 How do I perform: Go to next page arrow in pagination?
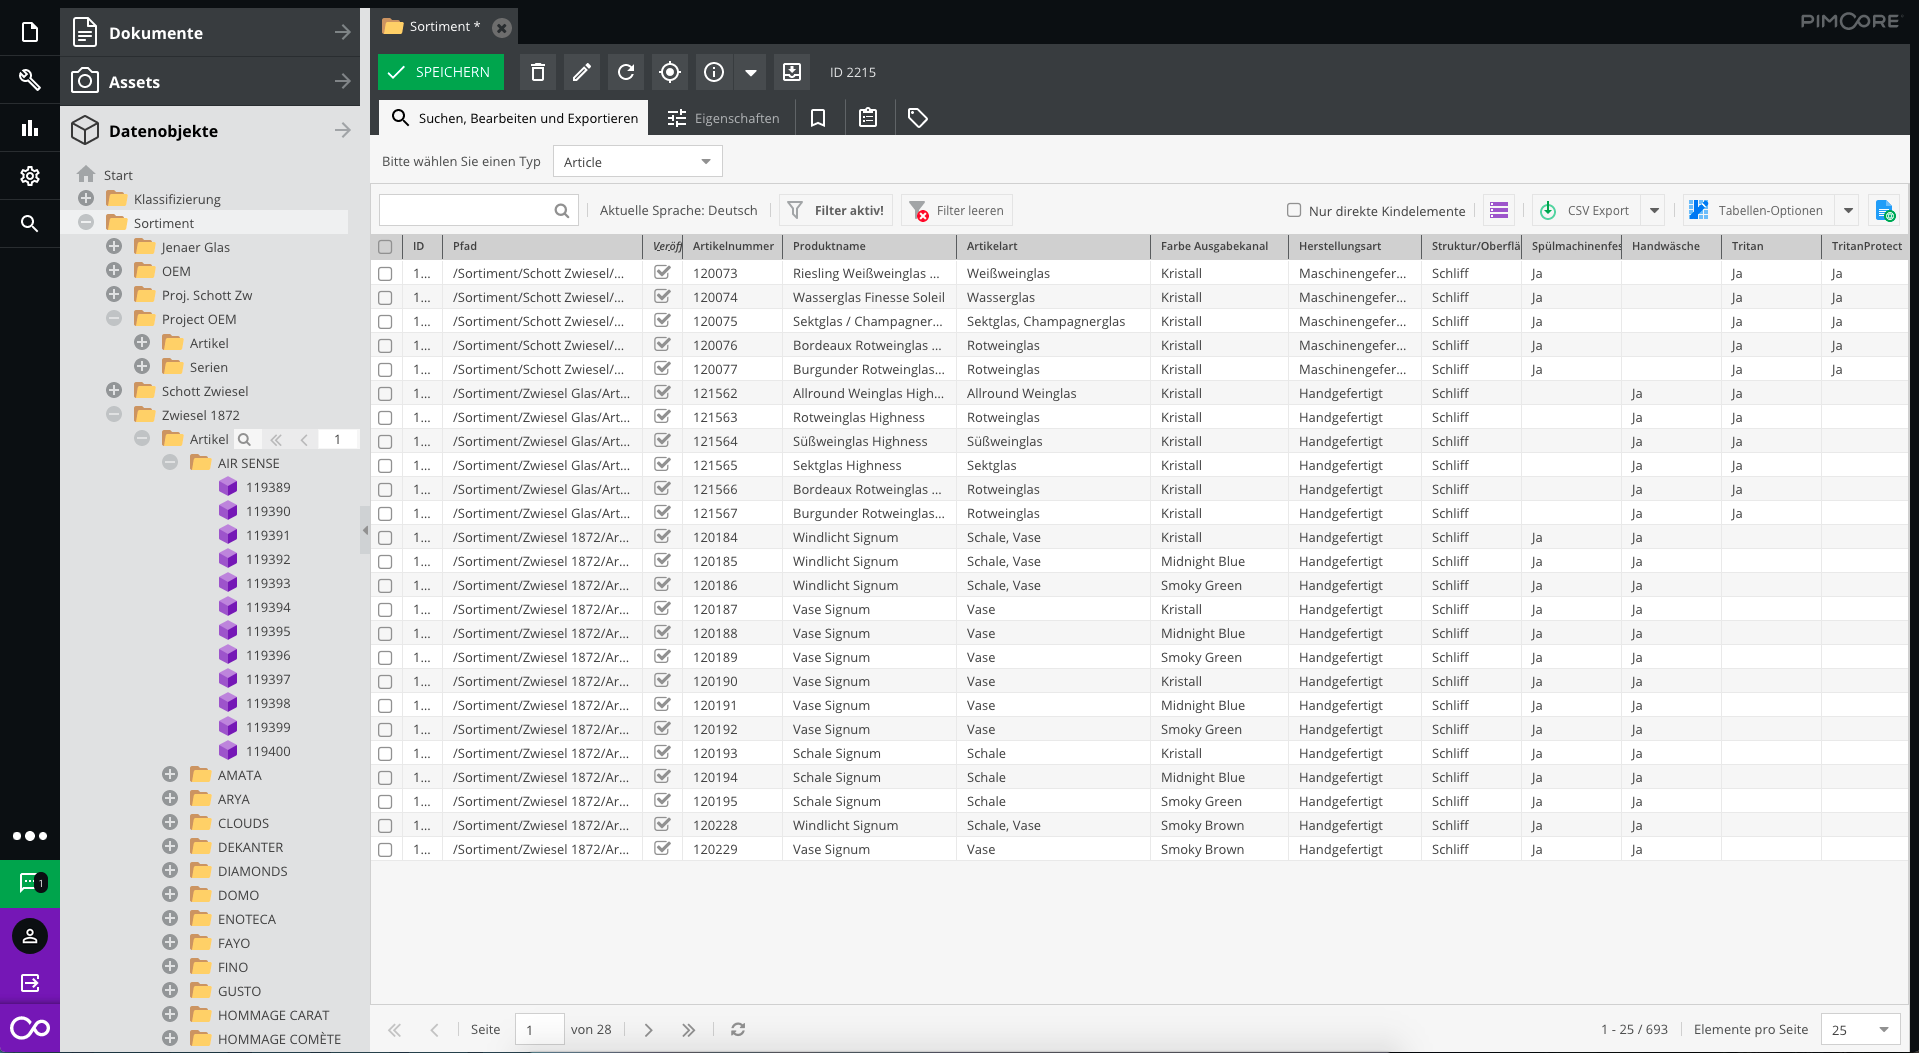[648, 1029]
